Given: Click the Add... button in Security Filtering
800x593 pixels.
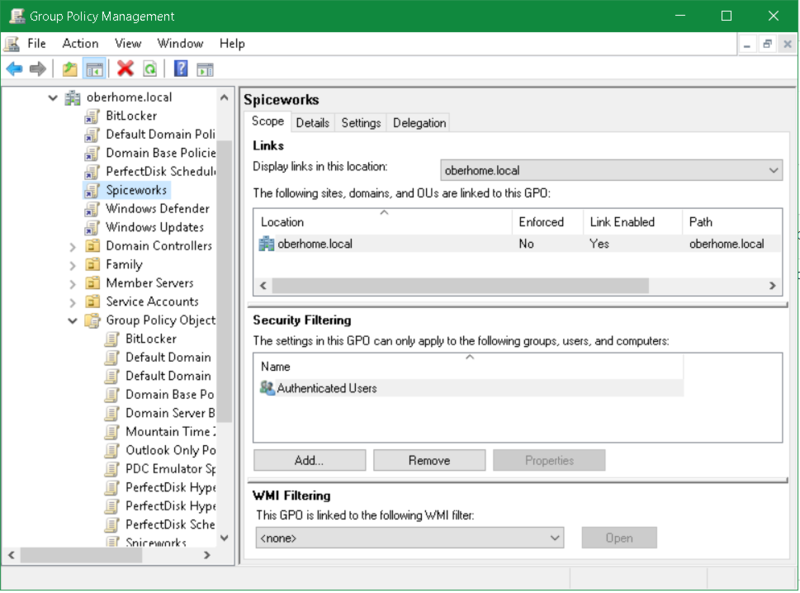Looking at the screenshot, I should point(309,461).
